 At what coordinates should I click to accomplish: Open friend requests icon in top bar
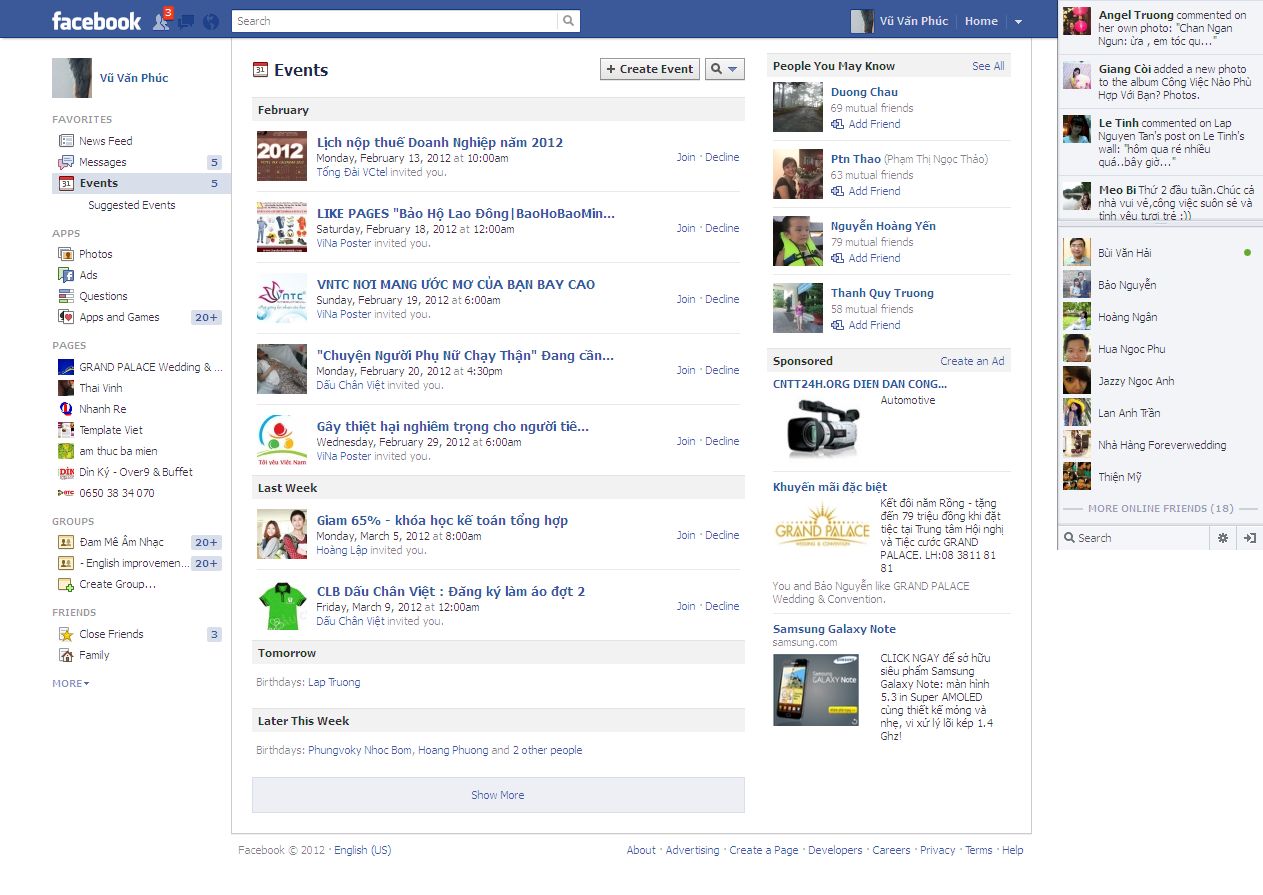coord(161,20)
